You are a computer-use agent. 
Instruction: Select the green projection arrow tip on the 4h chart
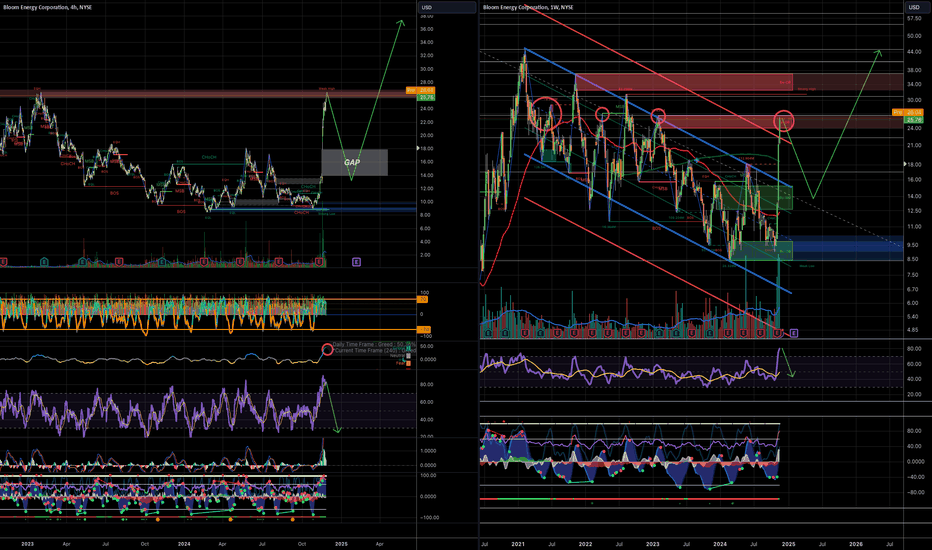click(x=401, y=23)
